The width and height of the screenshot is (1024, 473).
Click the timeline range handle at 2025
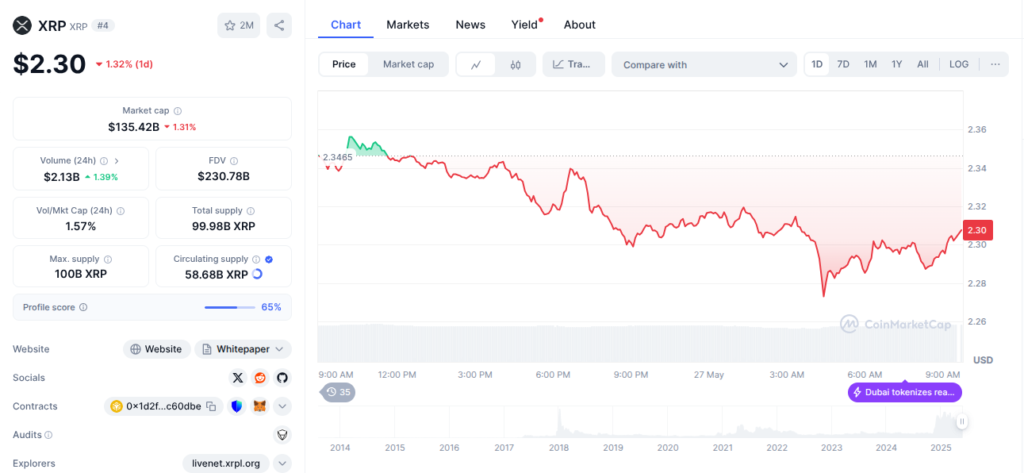click(961, 422)
